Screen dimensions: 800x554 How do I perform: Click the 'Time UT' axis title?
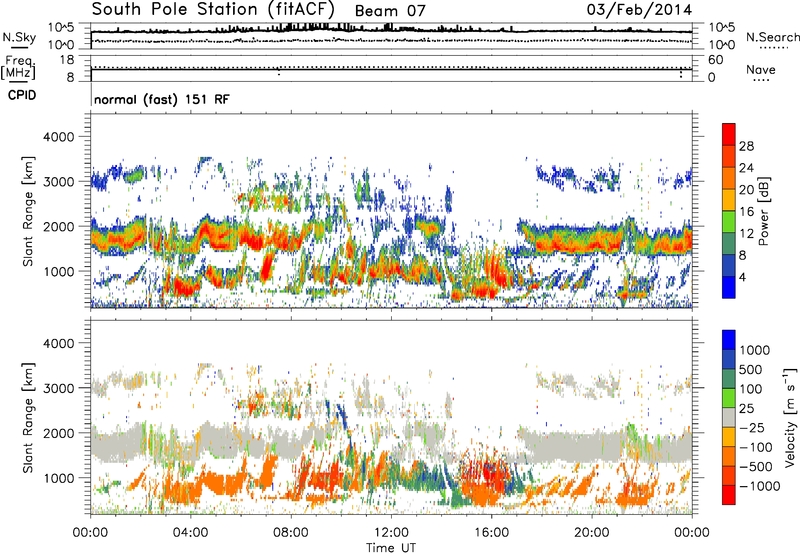click(x=391, y=547)
